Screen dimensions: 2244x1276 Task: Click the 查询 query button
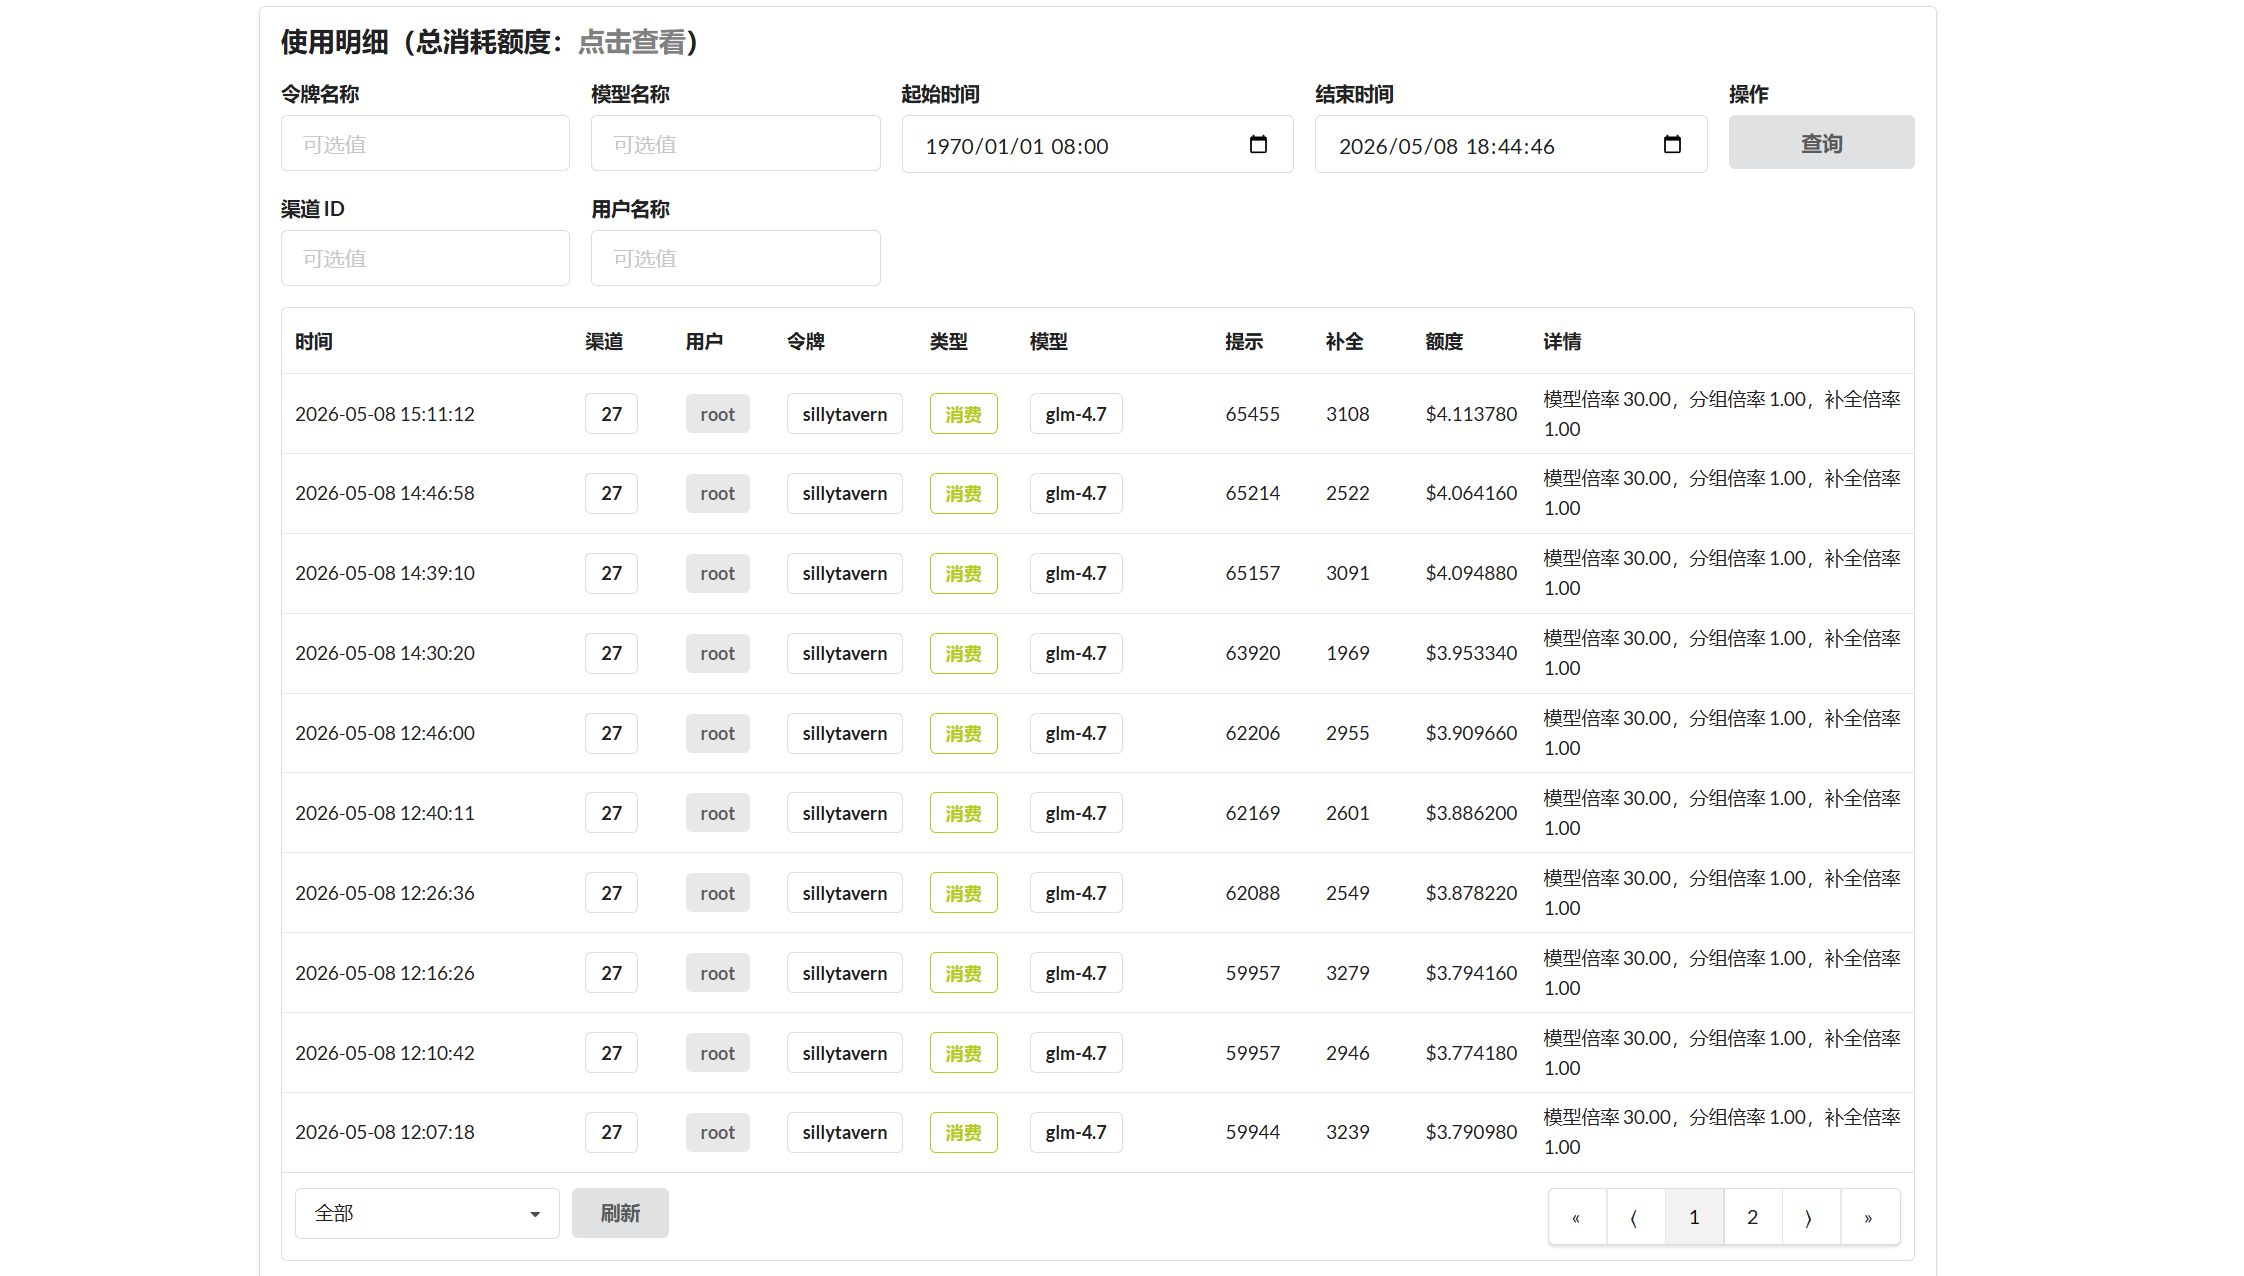tap(1821, 143)
